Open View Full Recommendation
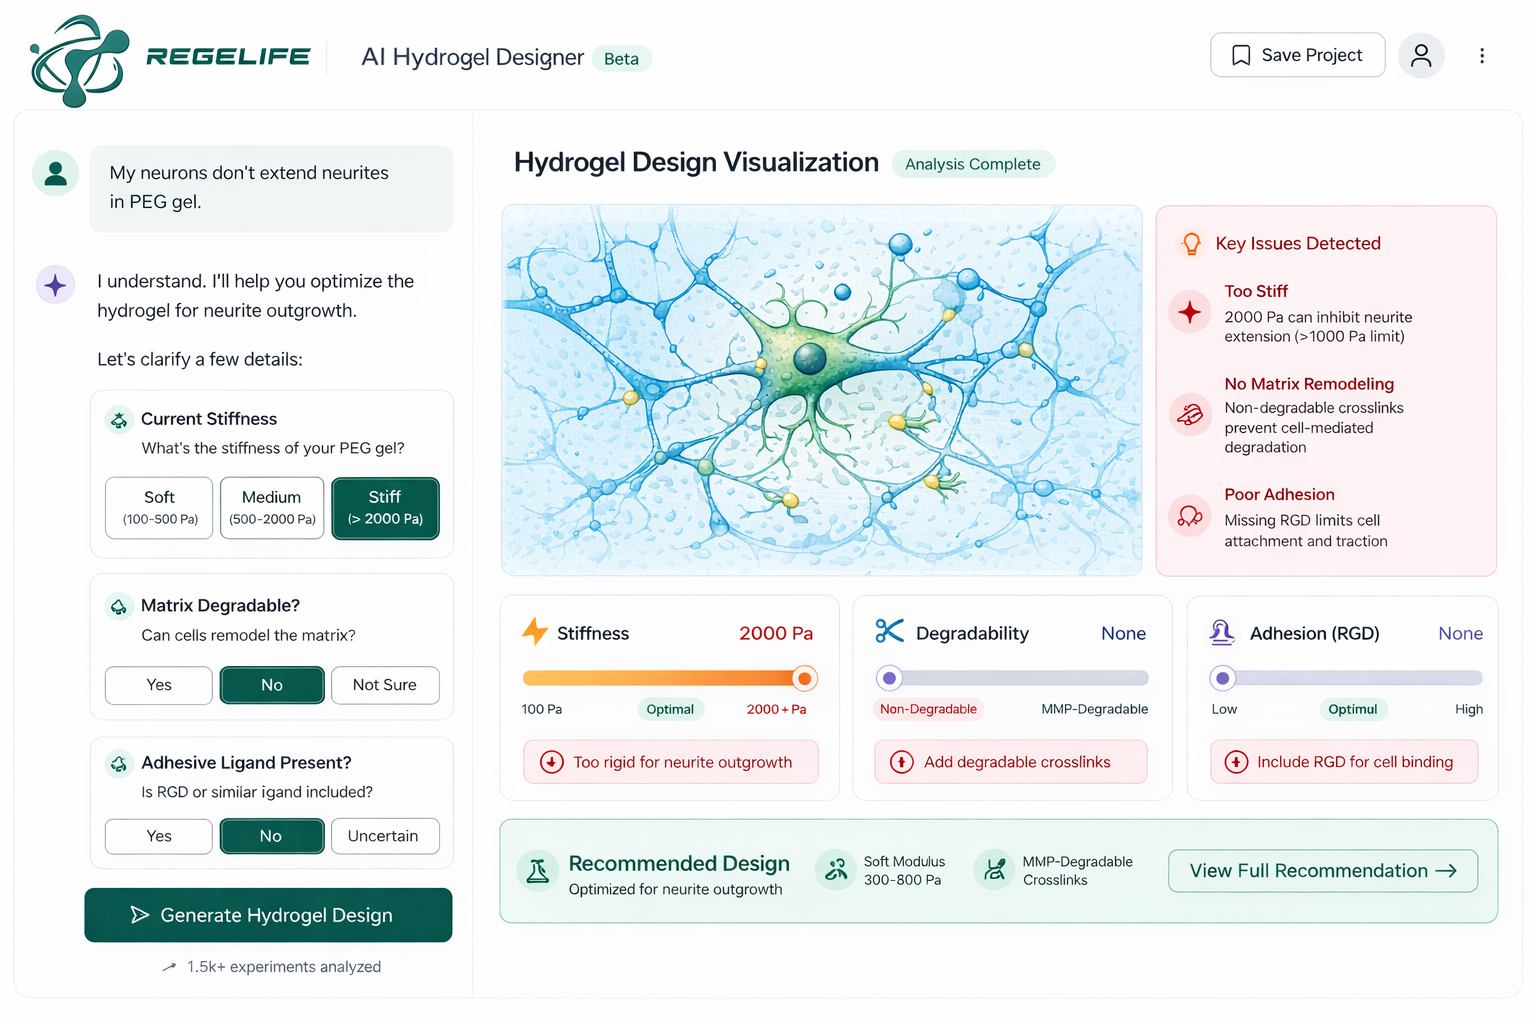Screen dimensions: 1536x1024 pyautogui.click(x=1322, y=870)
